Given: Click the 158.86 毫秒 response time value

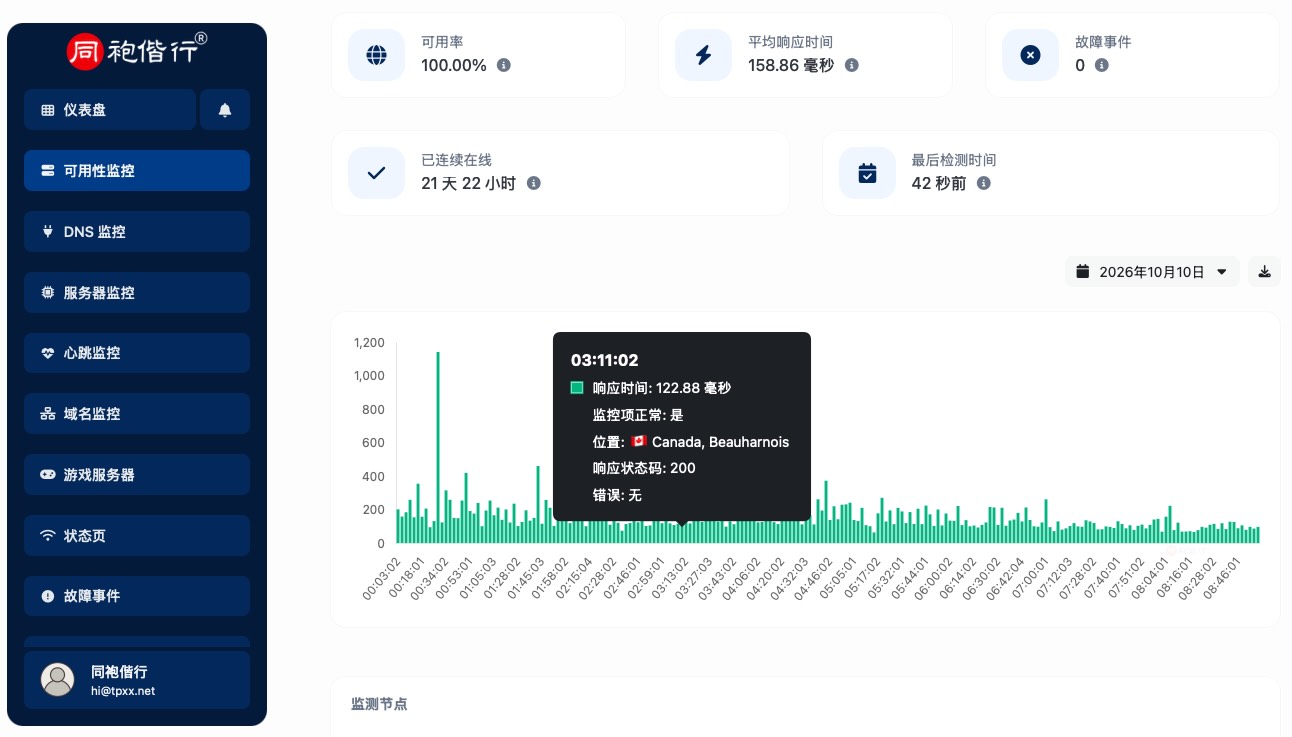Looking at the screenshot, I should pyautogui.click(x=791, y=65).
